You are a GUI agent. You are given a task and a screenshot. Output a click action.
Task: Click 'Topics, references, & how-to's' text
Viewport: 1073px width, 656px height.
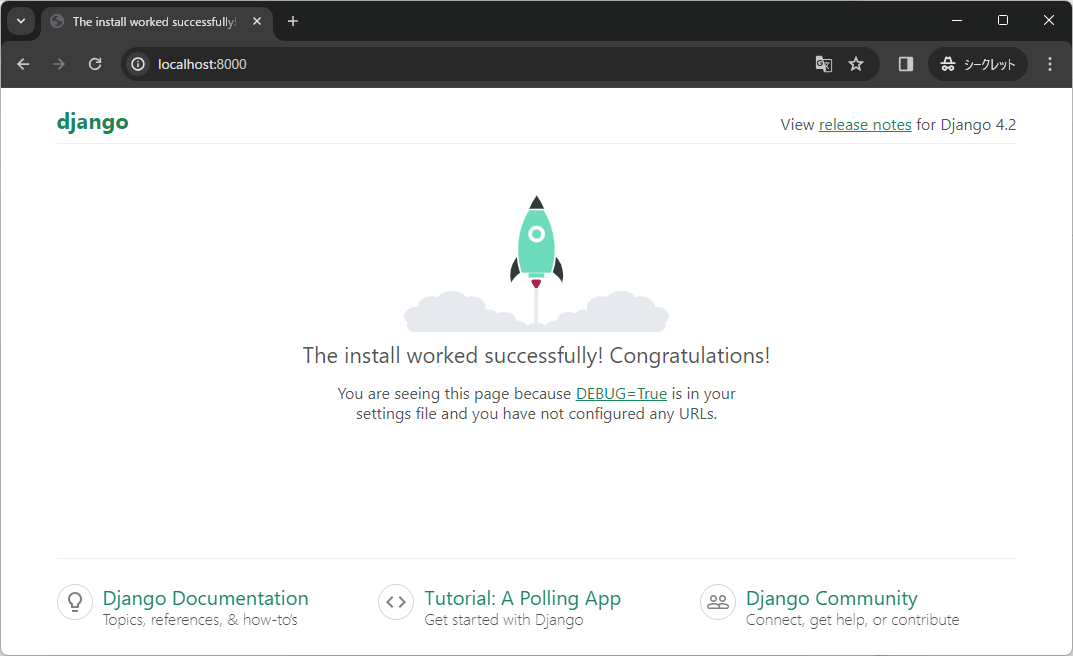(x=200, y=620)
